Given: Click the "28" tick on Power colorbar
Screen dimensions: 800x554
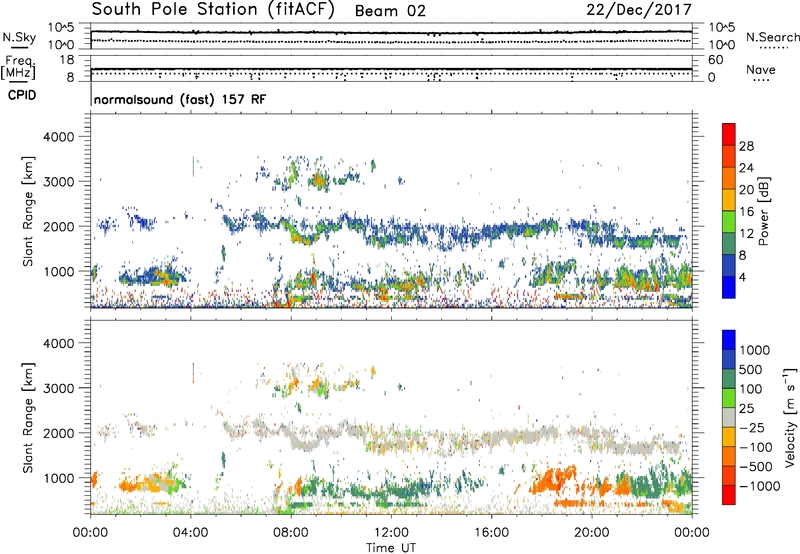Looking at the screenshot, I should pyautogui.click(x=746, y=146).
